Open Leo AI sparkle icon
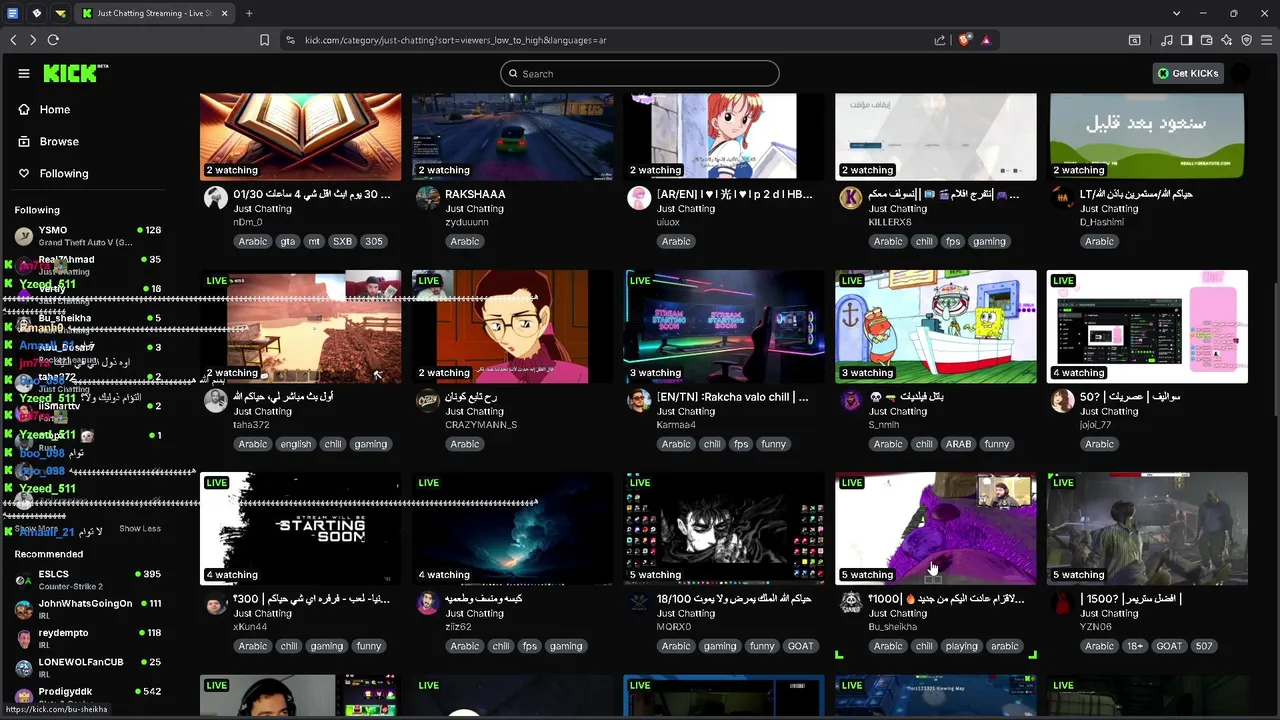This screenshot has height=720, width=1280. (x=1227, y=40)
